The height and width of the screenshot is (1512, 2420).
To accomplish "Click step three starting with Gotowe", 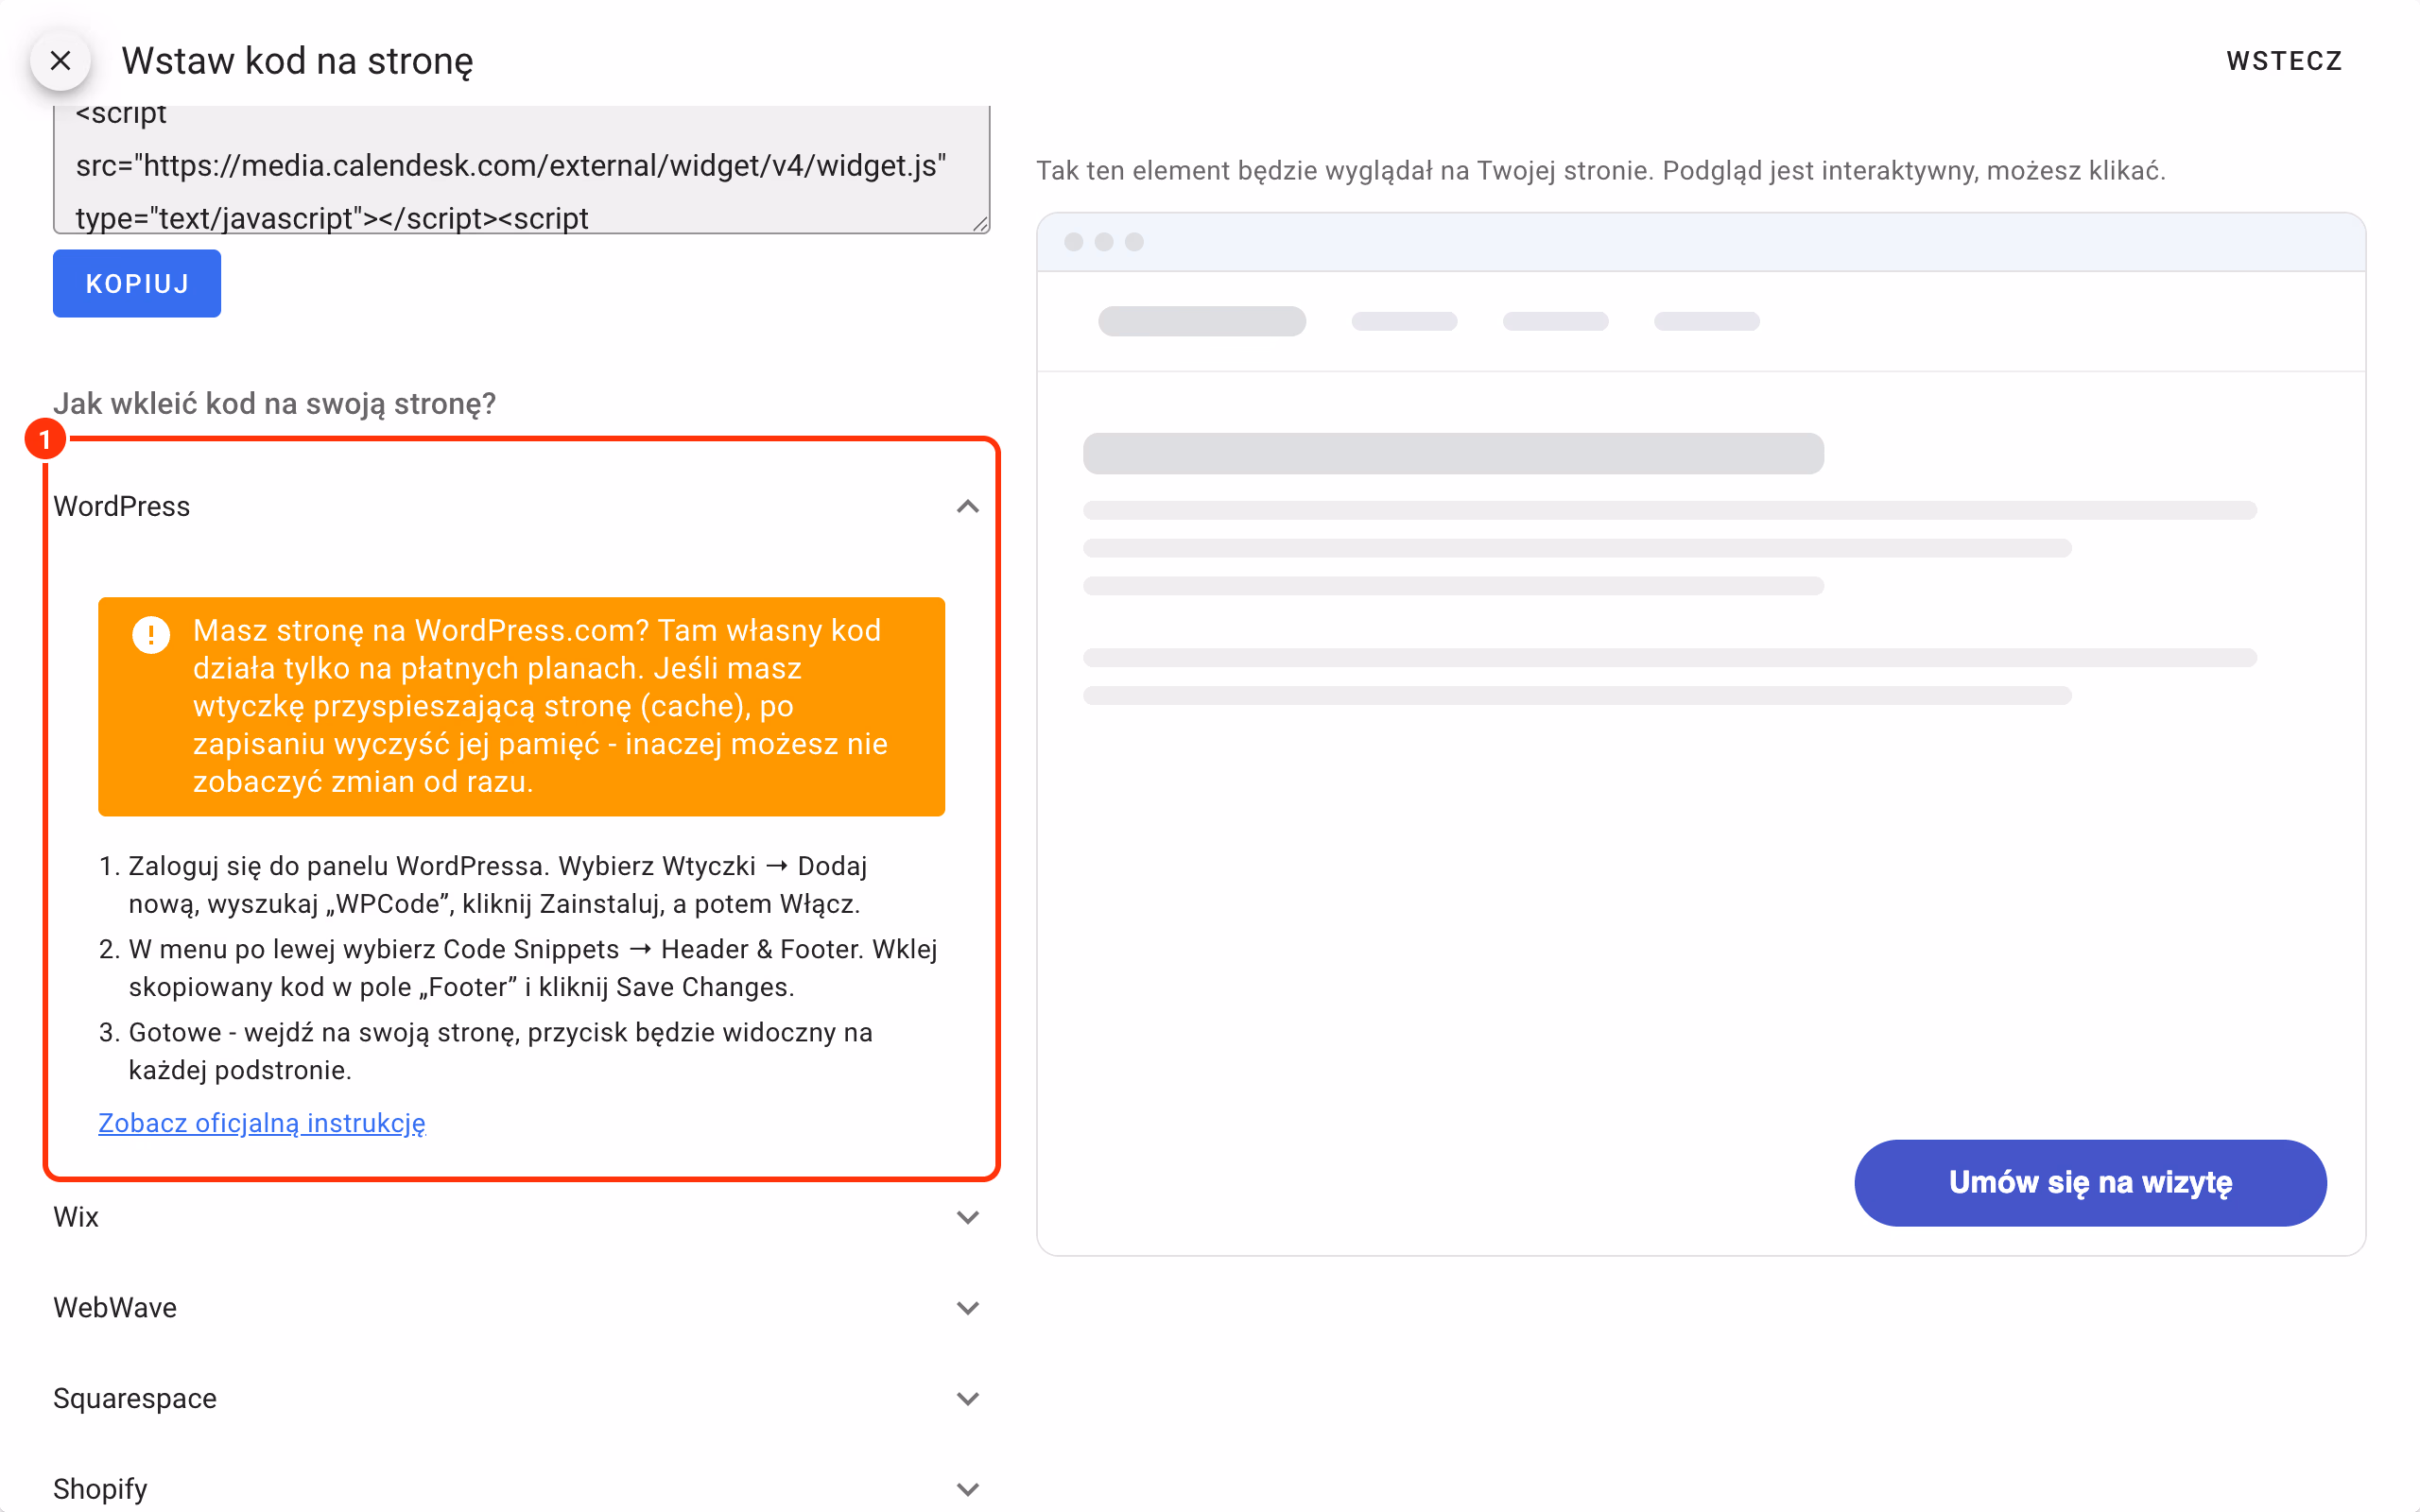I will (x=500, y=1051).
